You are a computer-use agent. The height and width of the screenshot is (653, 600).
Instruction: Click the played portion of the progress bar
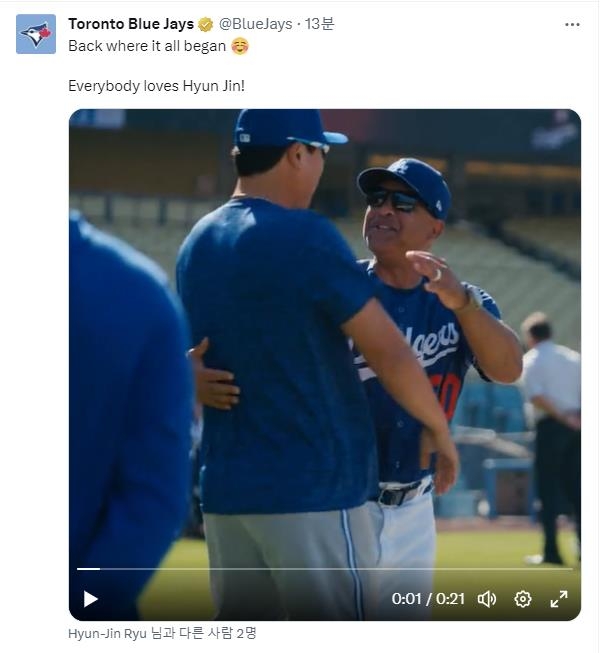pyautogui.click(x=88, y=569)
